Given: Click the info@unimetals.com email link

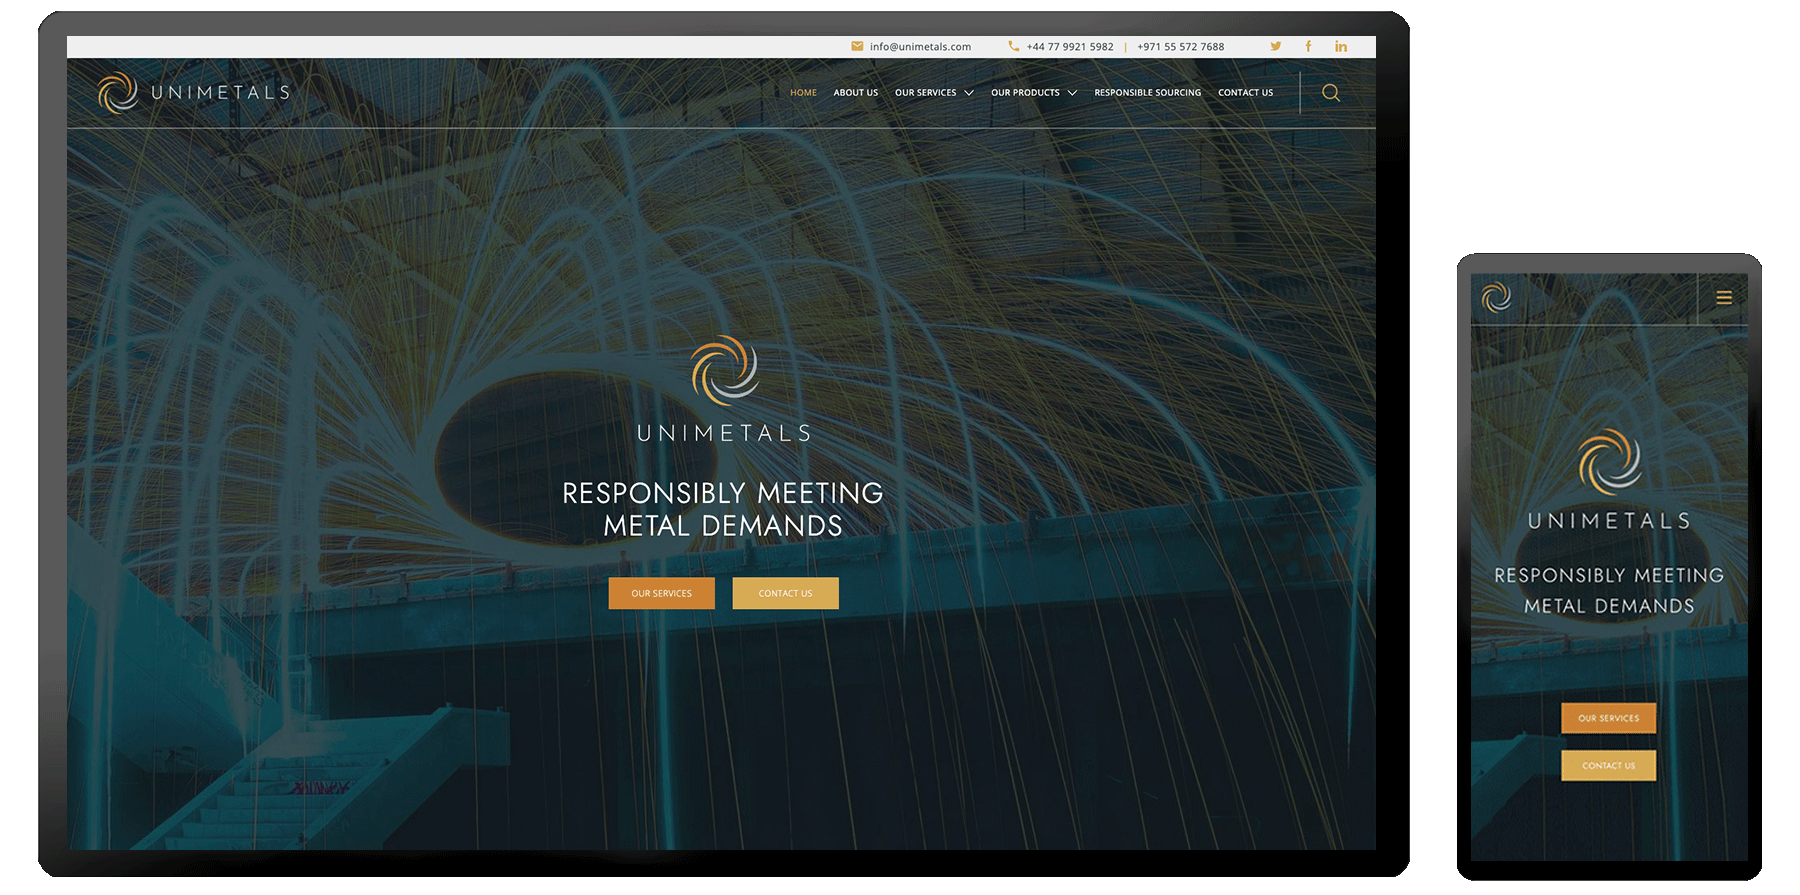Looking at the screenshot, I should (920, 47).
